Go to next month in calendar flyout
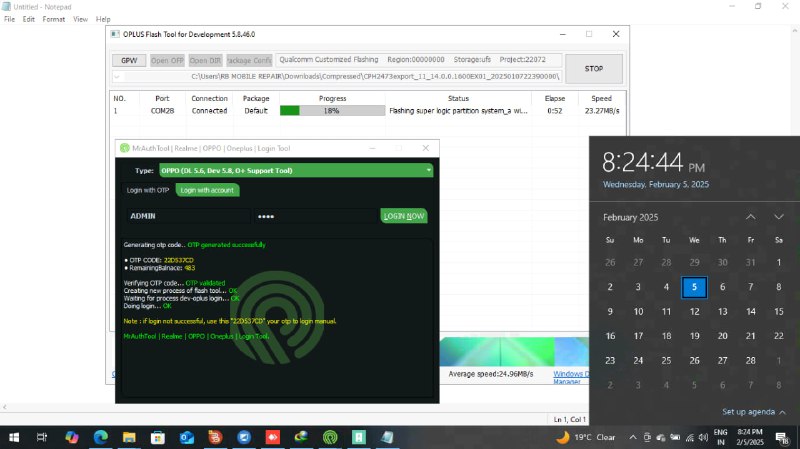This screenshot has width=800, height=449. (779, 217)
